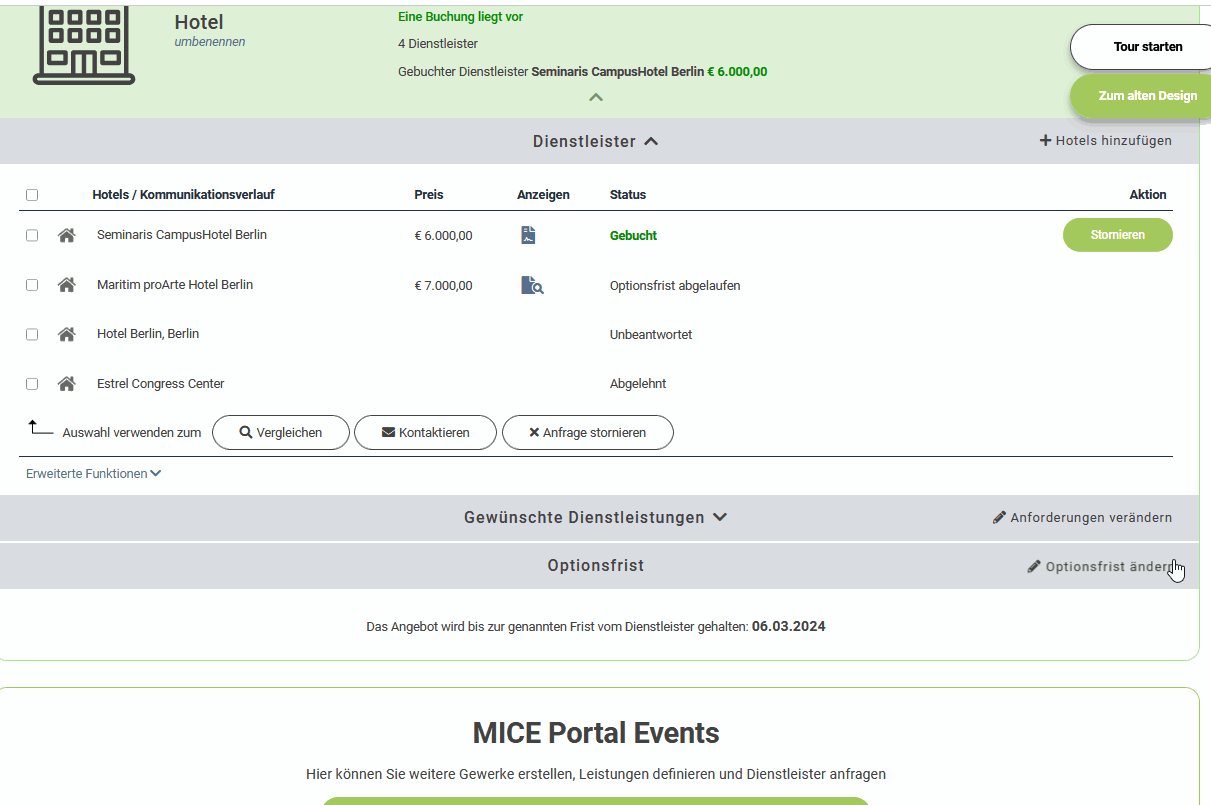Screen dimensions: 1211x805
Task: Click the Preis column header
Action: coord(429,195)
